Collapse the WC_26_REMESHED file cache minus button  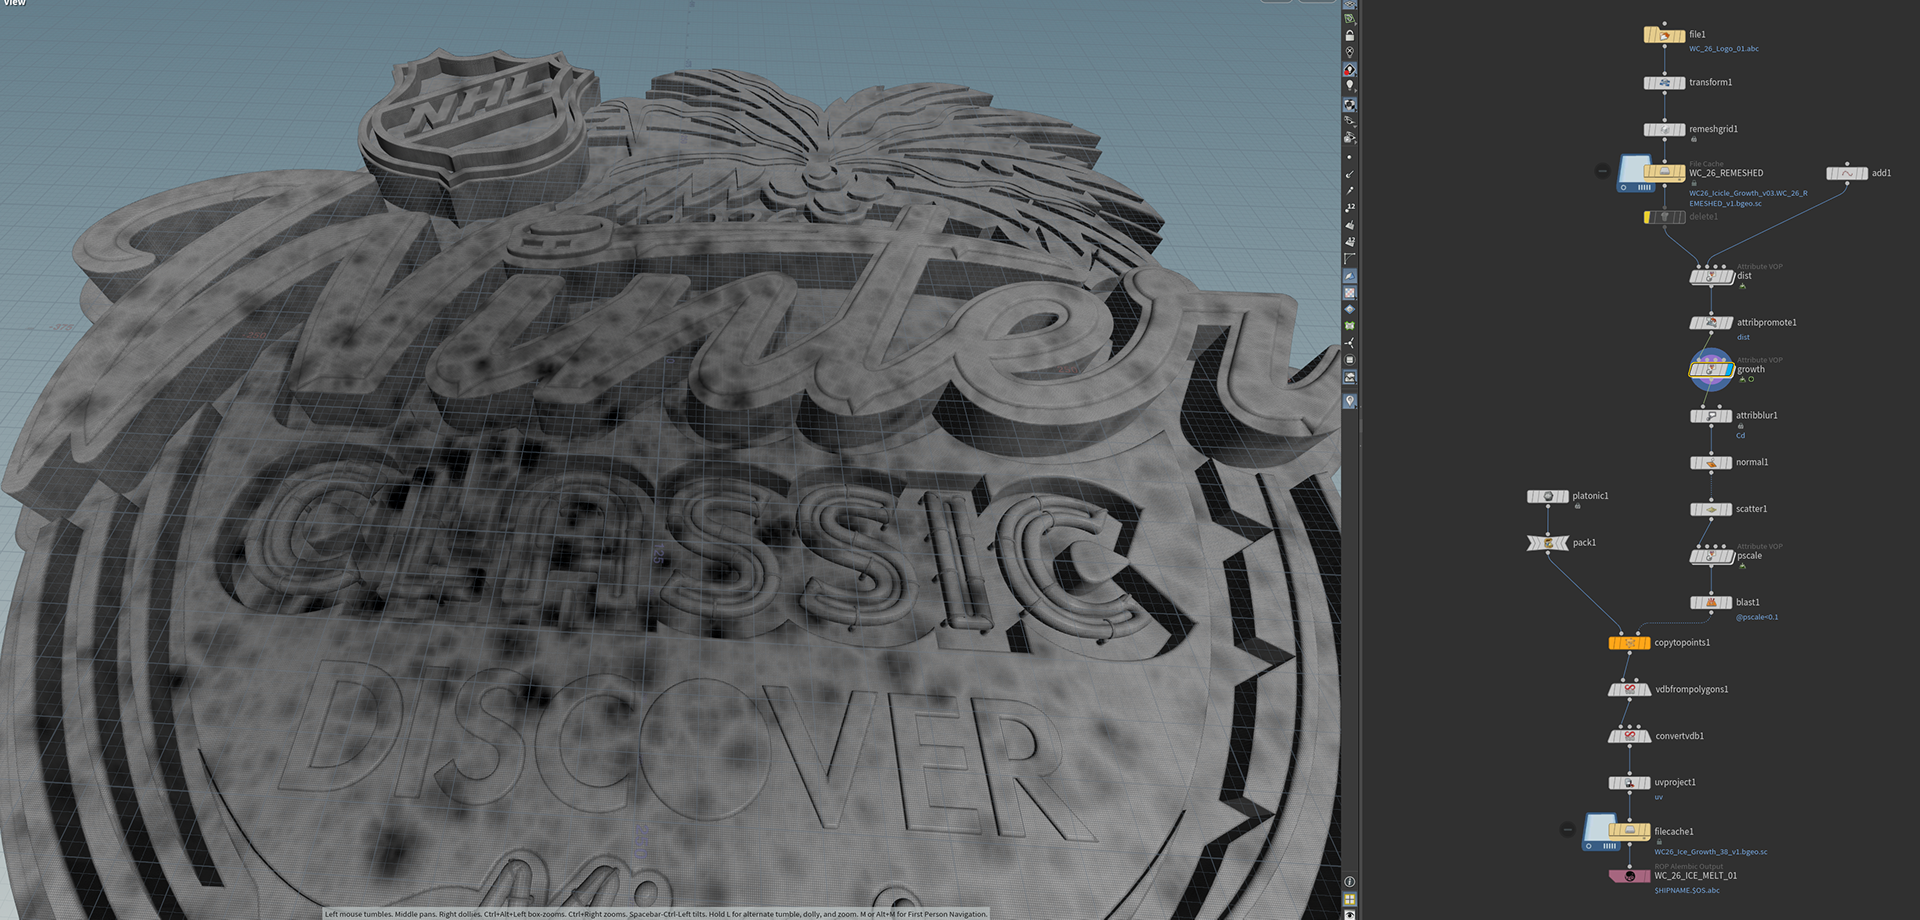1602,171
